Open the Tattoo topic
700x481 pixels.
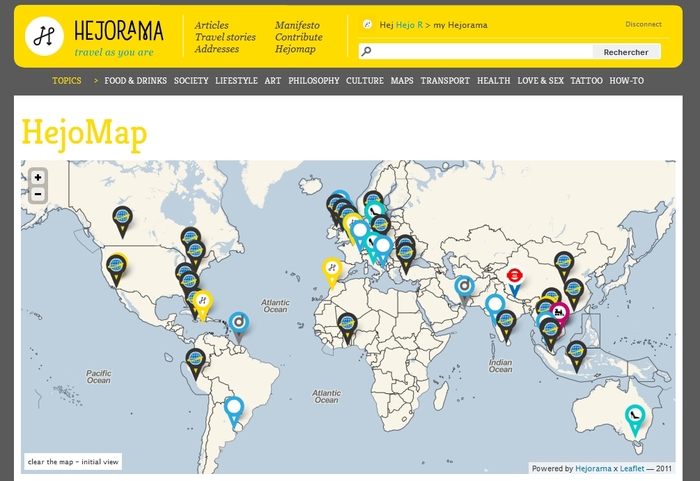[x=586, y=81]
